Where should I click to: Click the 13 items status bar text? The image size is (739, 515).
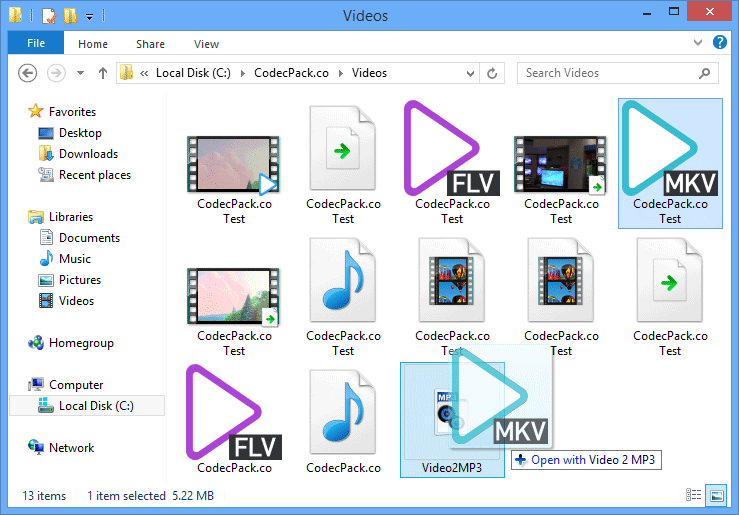[x=44, y=496]
